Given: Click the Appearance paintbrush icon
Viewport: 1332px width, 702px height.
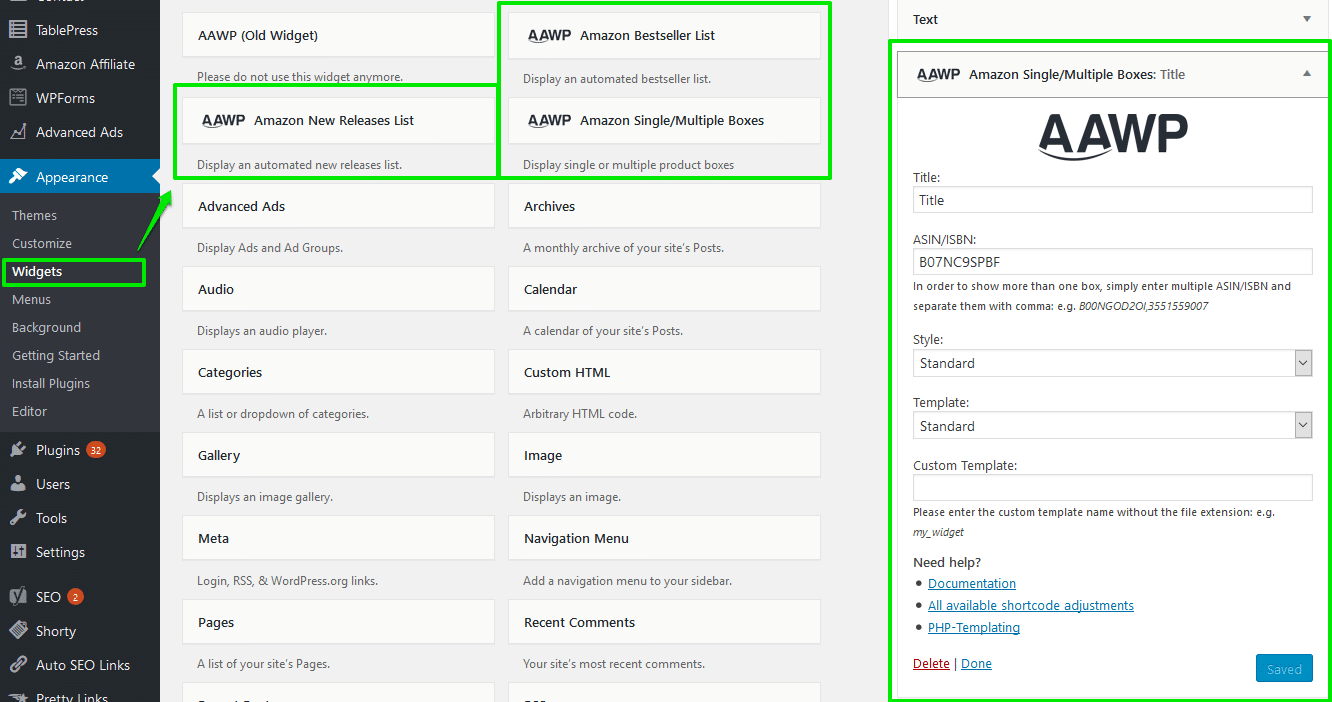Looking at the screenshot, I should [x=18, y=177].
